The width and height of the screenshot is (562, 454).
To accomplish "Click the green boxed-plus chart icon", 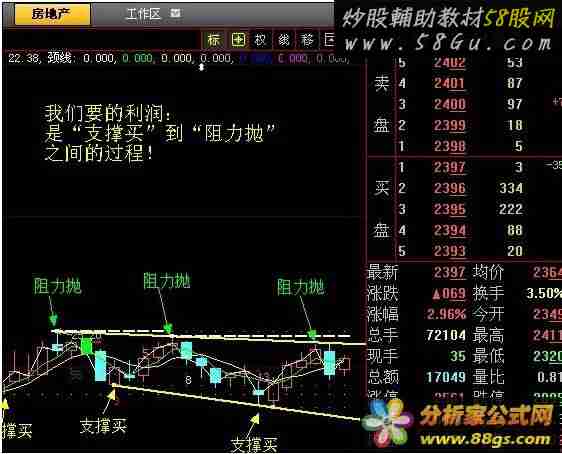I will [x=238, y=40].
